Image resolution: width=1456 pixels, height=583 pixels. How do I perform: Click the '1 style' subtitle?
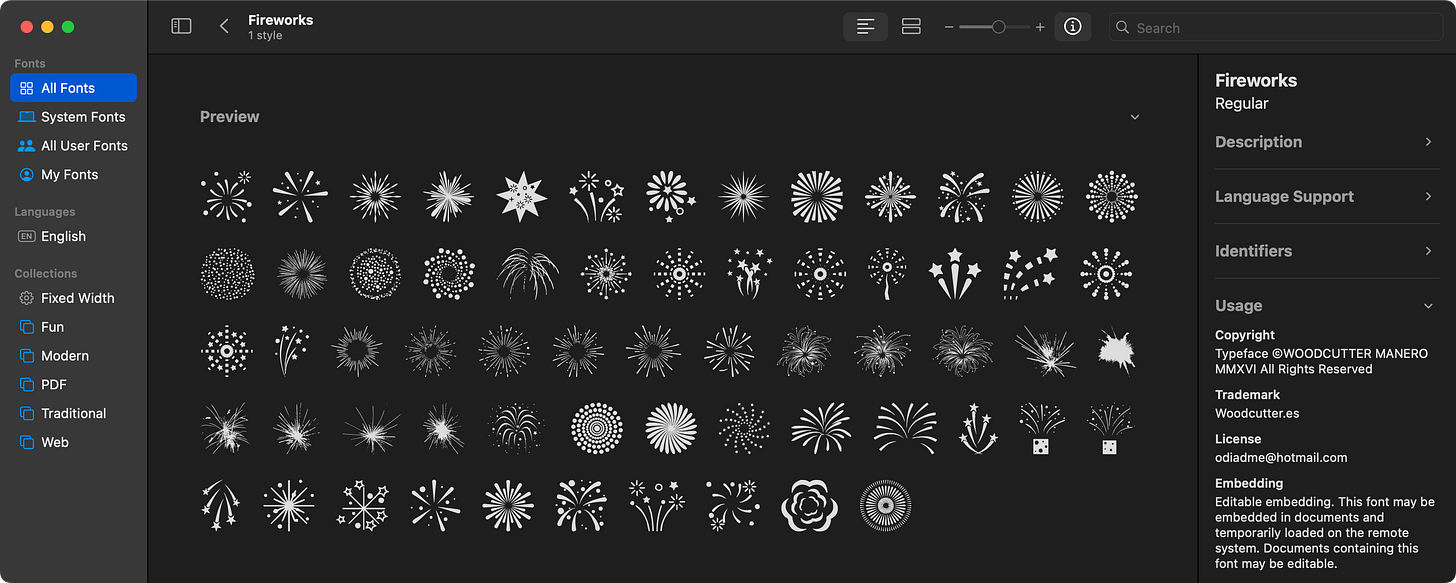[265, 36]
